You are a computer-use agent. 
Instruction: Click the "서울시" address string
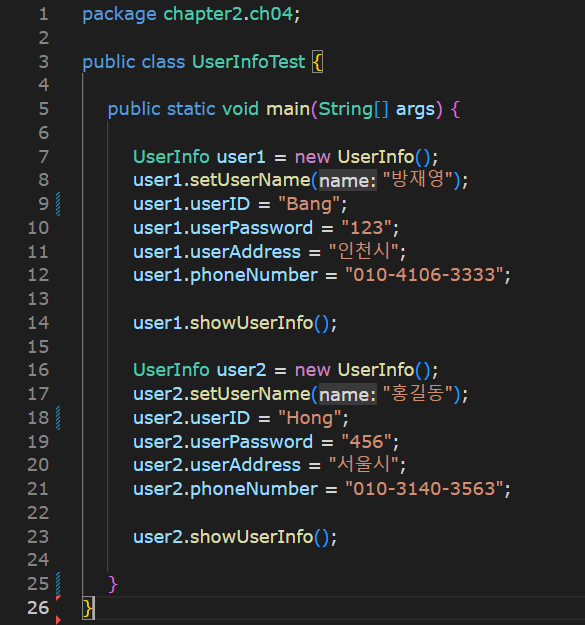363,464
